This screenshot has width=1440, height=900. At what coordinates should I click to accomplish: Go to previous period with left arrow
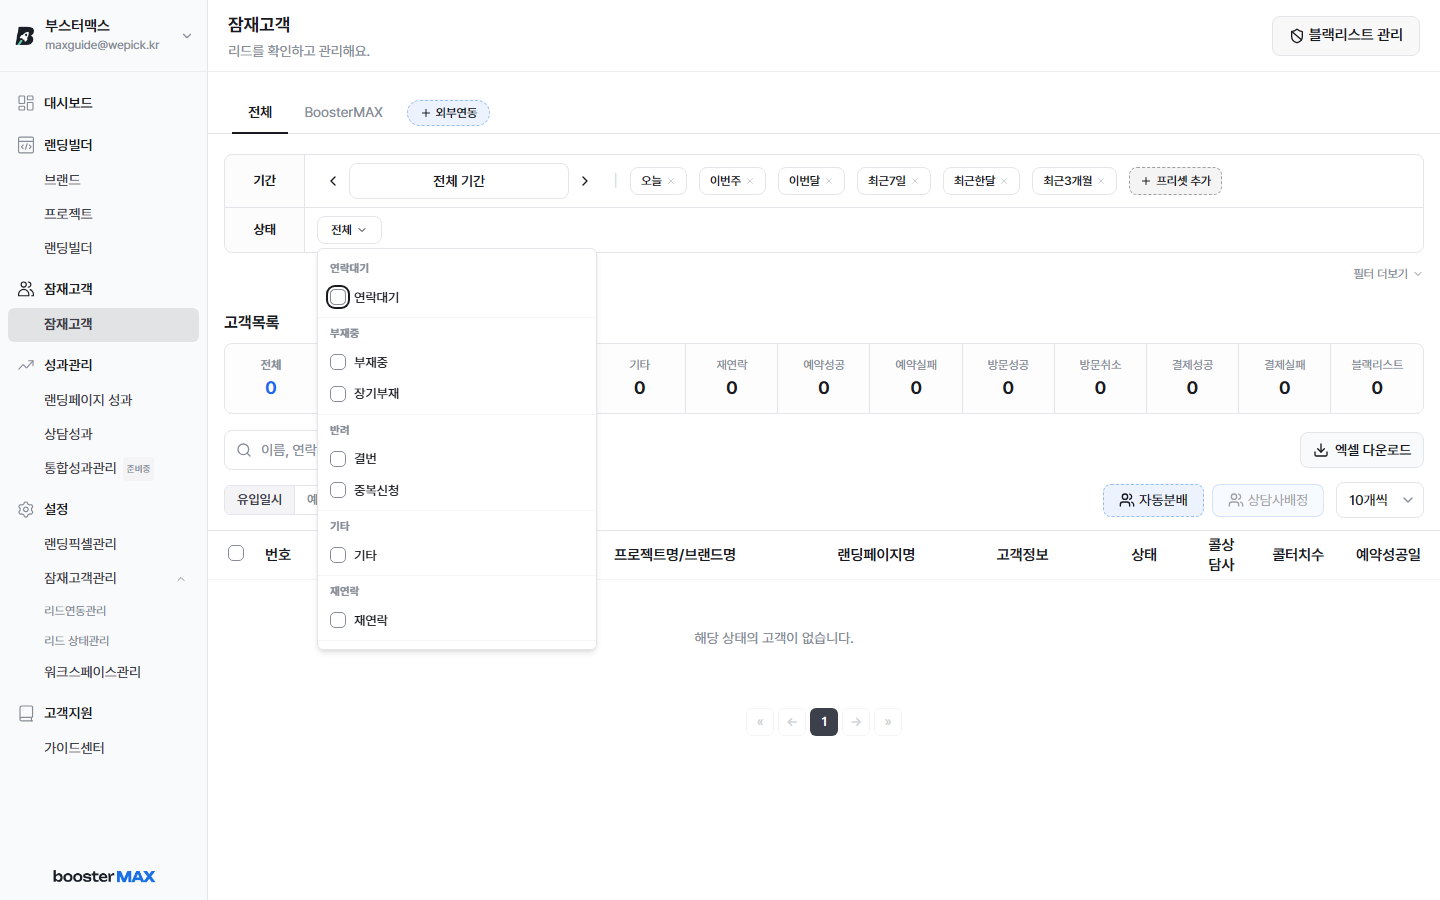333,181
